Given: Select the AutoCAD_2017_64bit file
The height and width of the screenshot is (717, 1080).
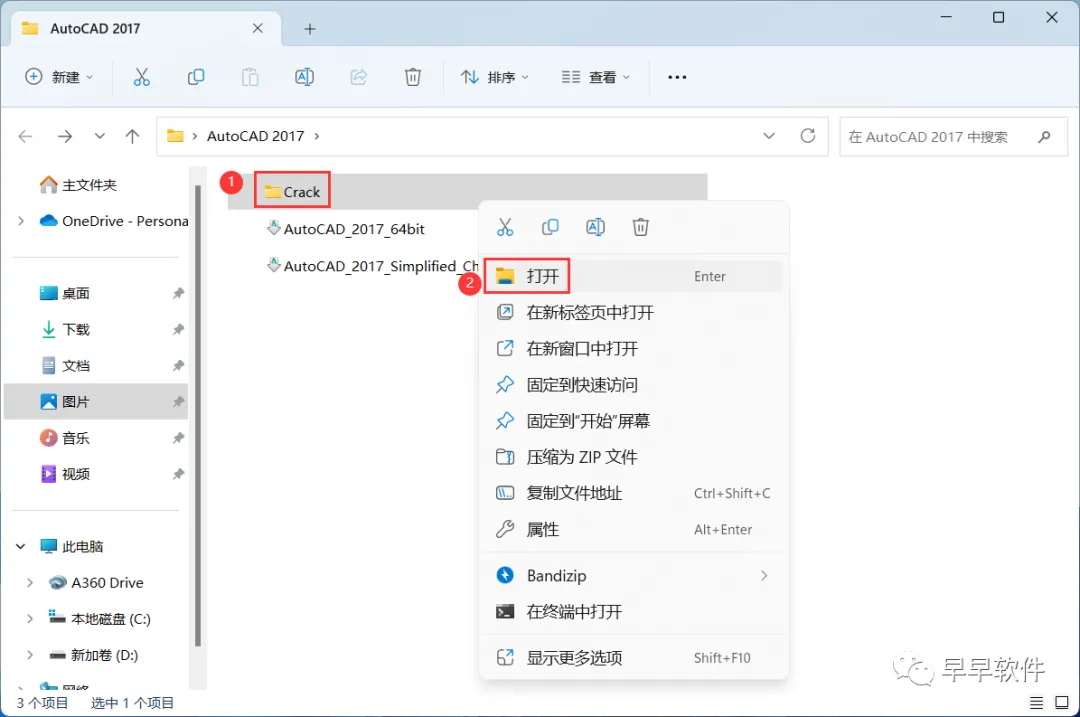Looking at the screenshot, I should [x=346, y=229].
